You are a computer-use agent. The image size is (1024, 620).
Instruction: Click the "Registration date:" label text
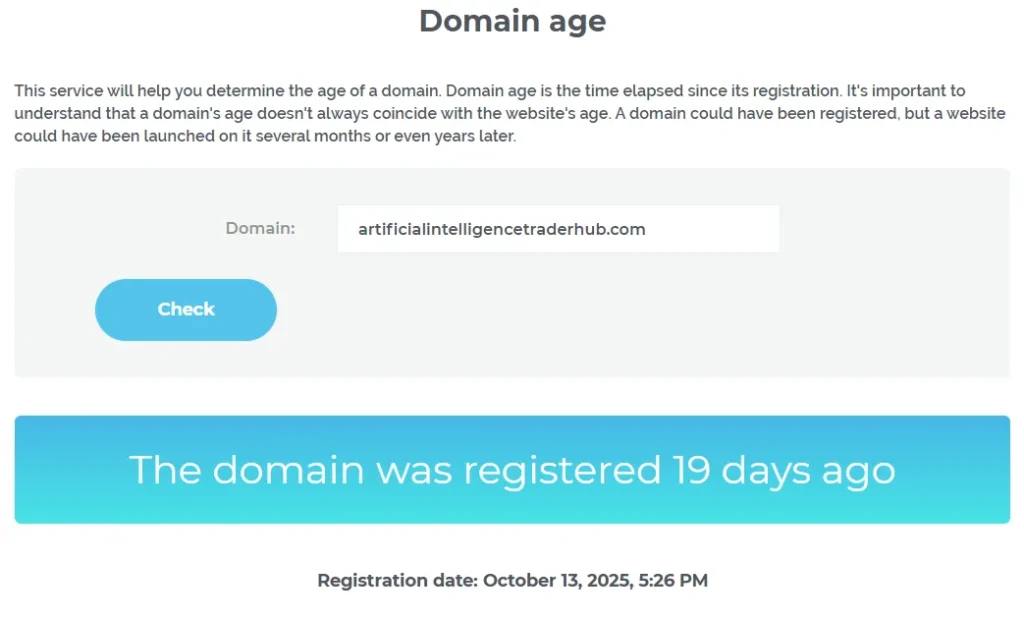(x=397, y=580)
